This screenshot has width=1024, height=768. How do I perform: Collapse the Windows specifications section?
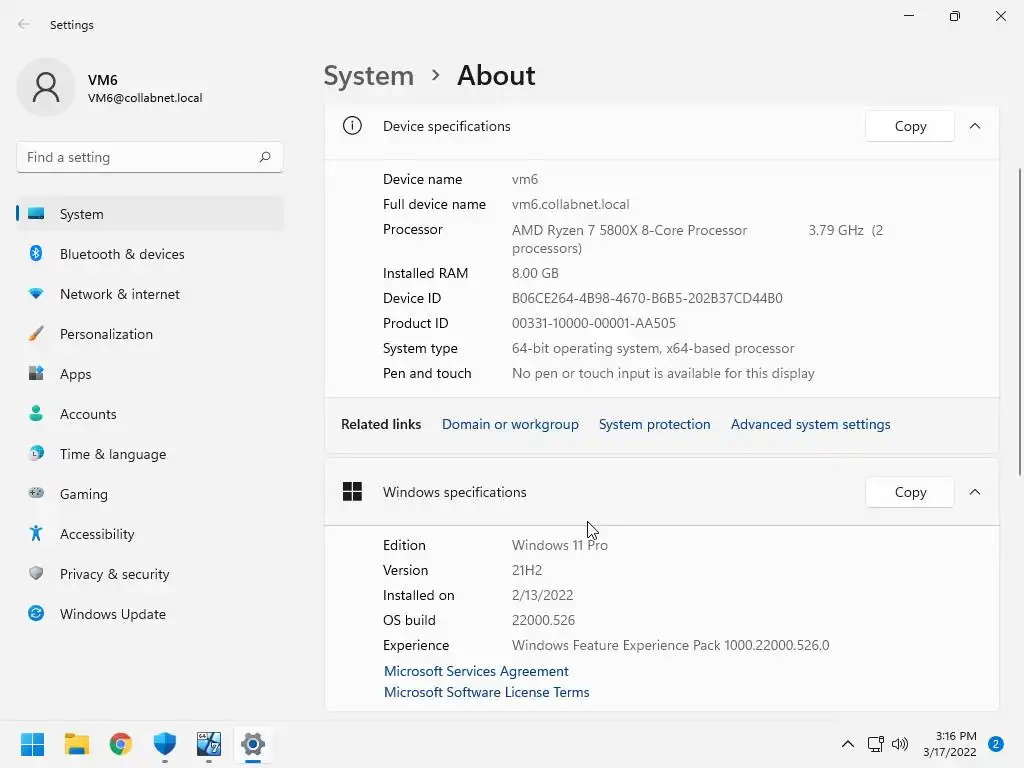(975, 492)
